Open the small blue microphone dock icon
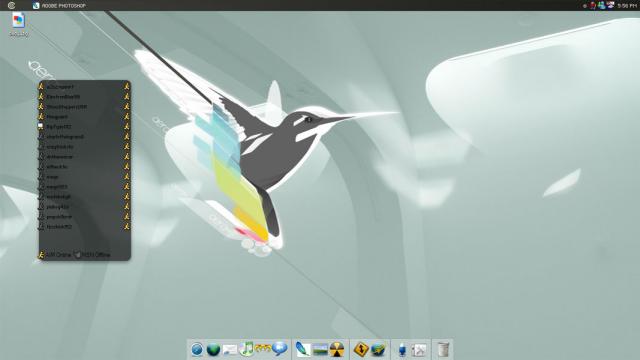Screen dimensions: 640x360 tap(402, 350)
